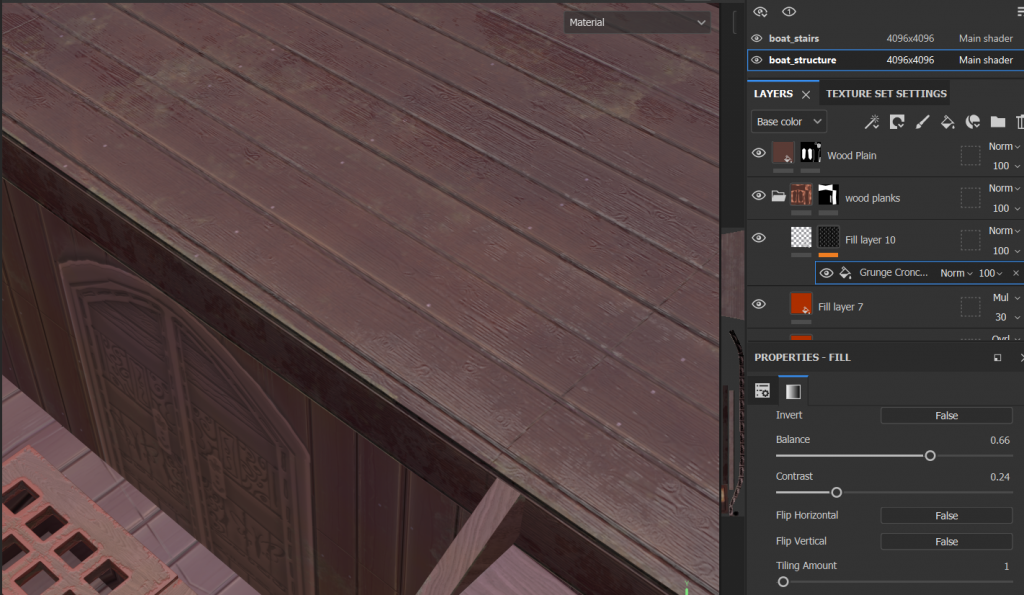
Task: Toggle Flip Horizontal False button
Action: click(946, 515)
